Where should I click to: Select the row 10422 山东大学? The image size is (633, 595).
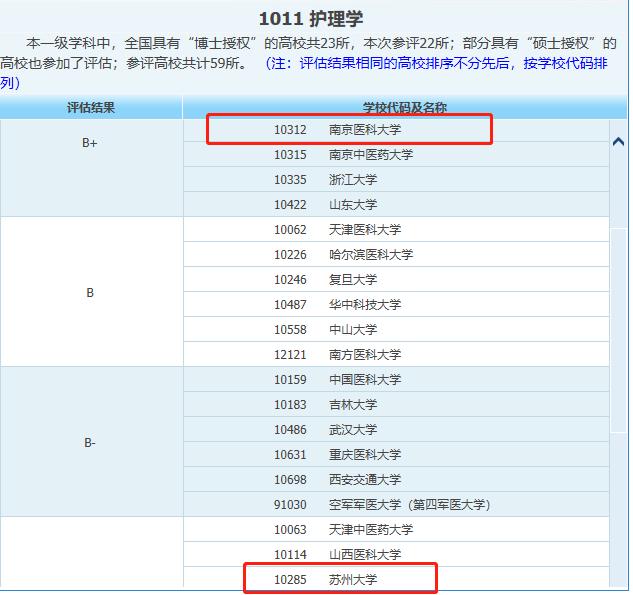point(396,205)
